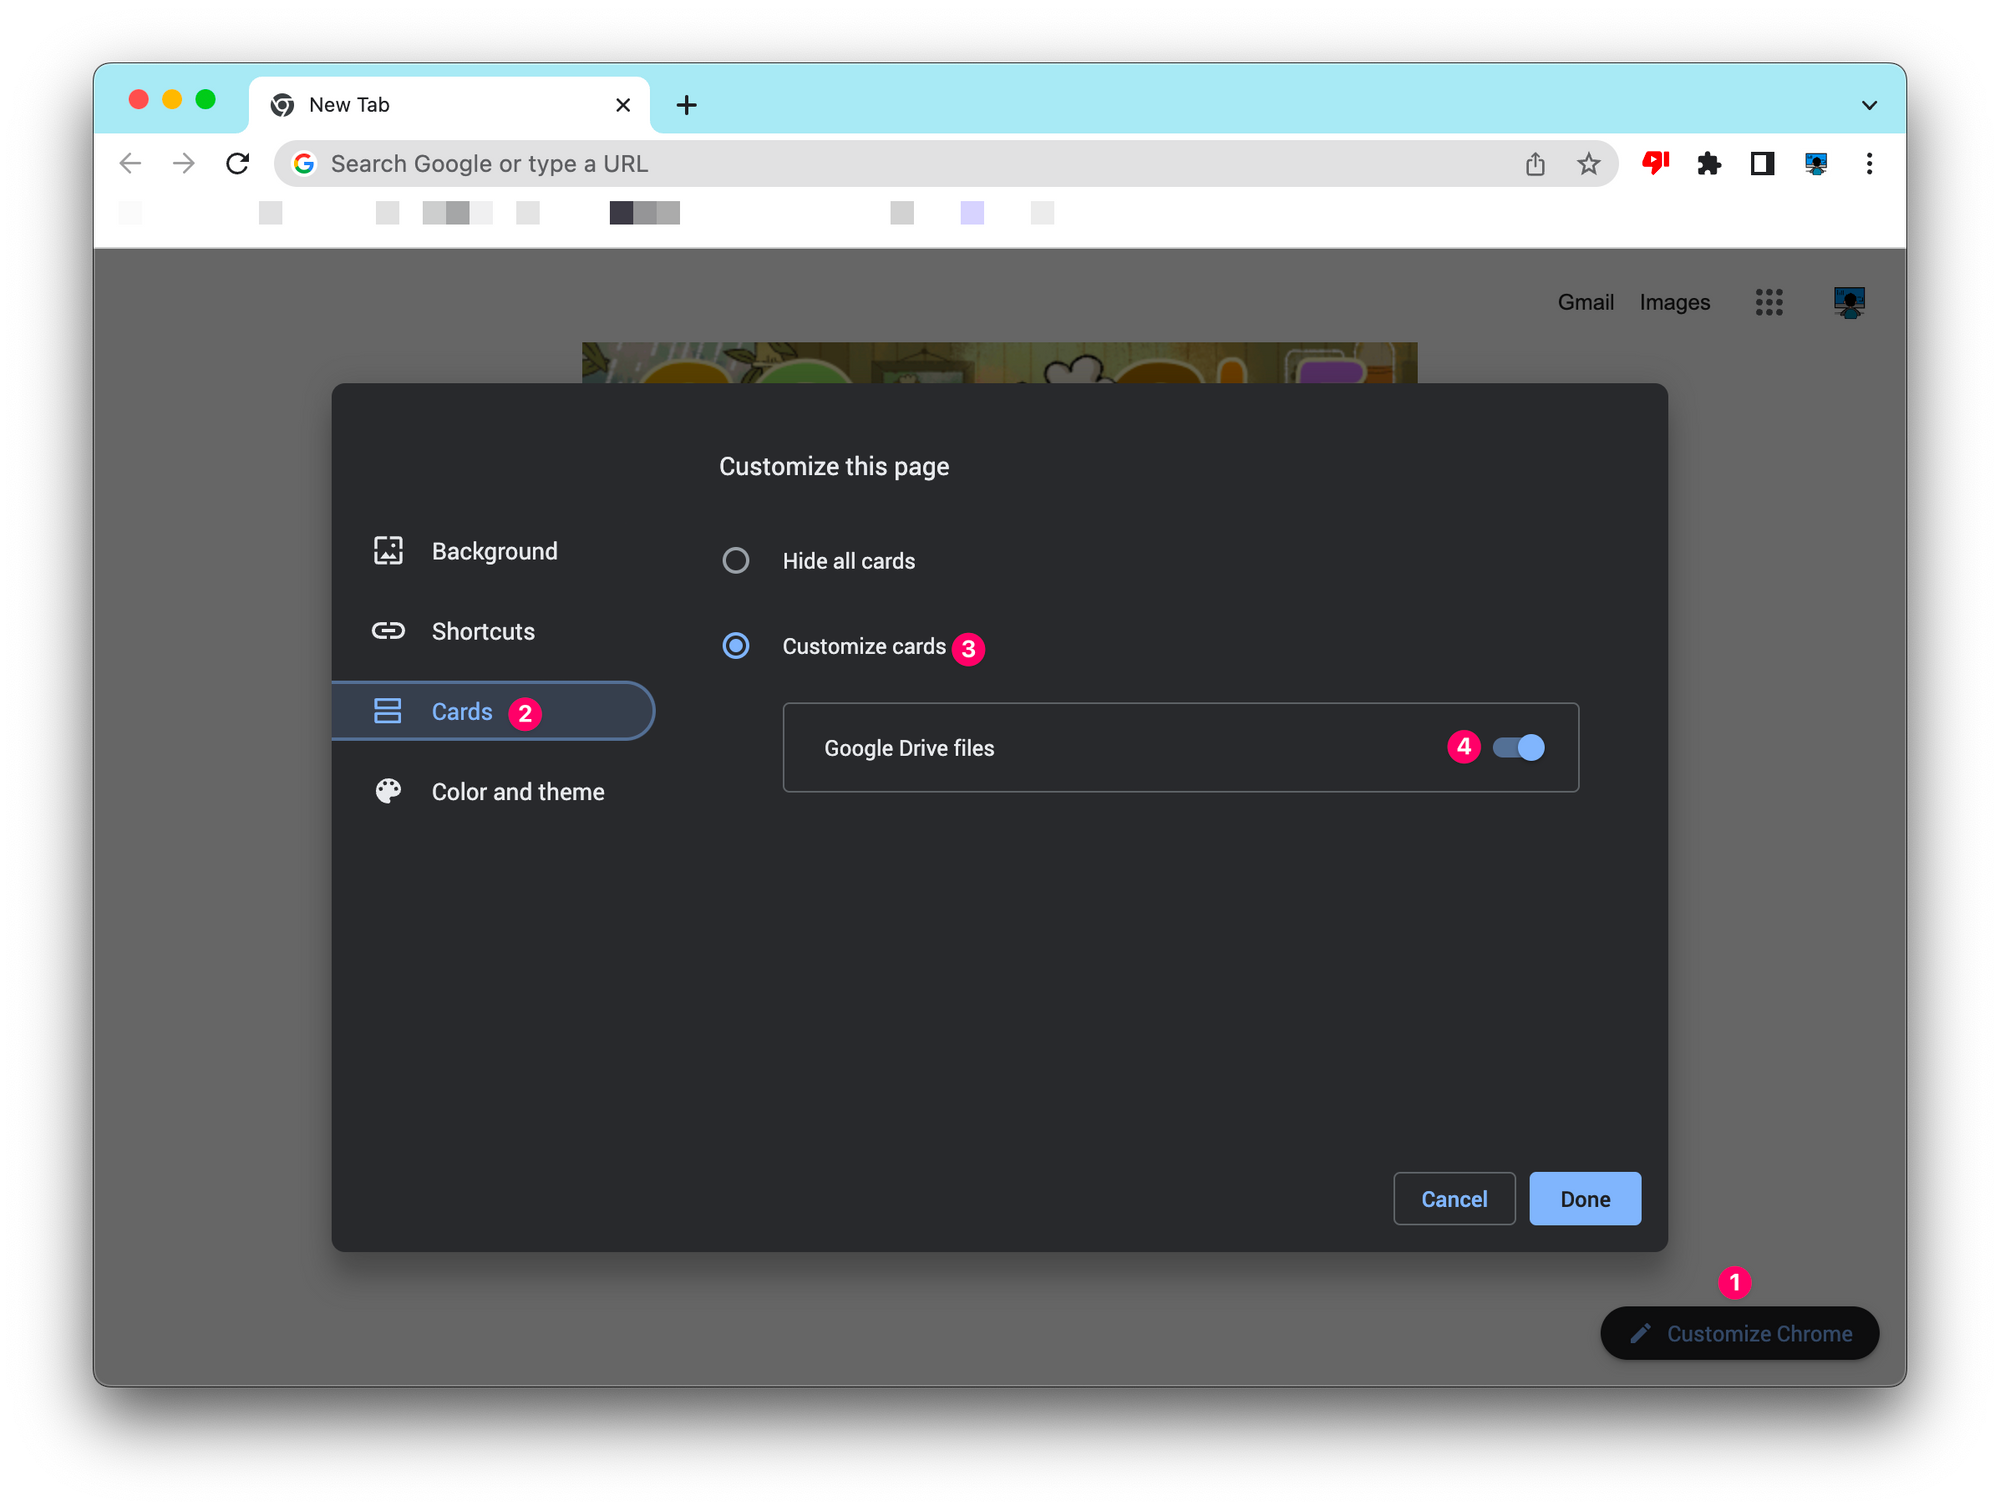Open the Extensions puzzle icon
Screen dimensions: 2000x1510
1709,164
